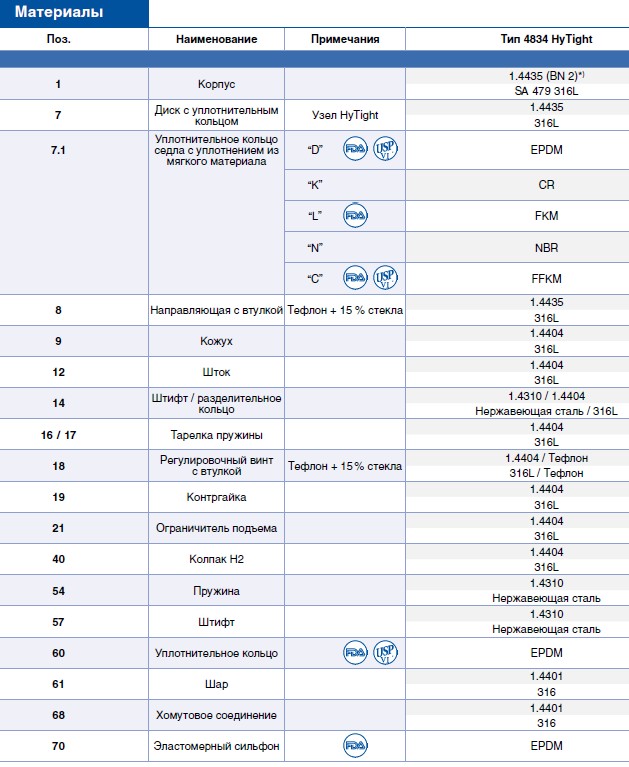Click Тефлон + 15 % стекла in row 18
Screen dimensions: 629x767
click(345, 466)
